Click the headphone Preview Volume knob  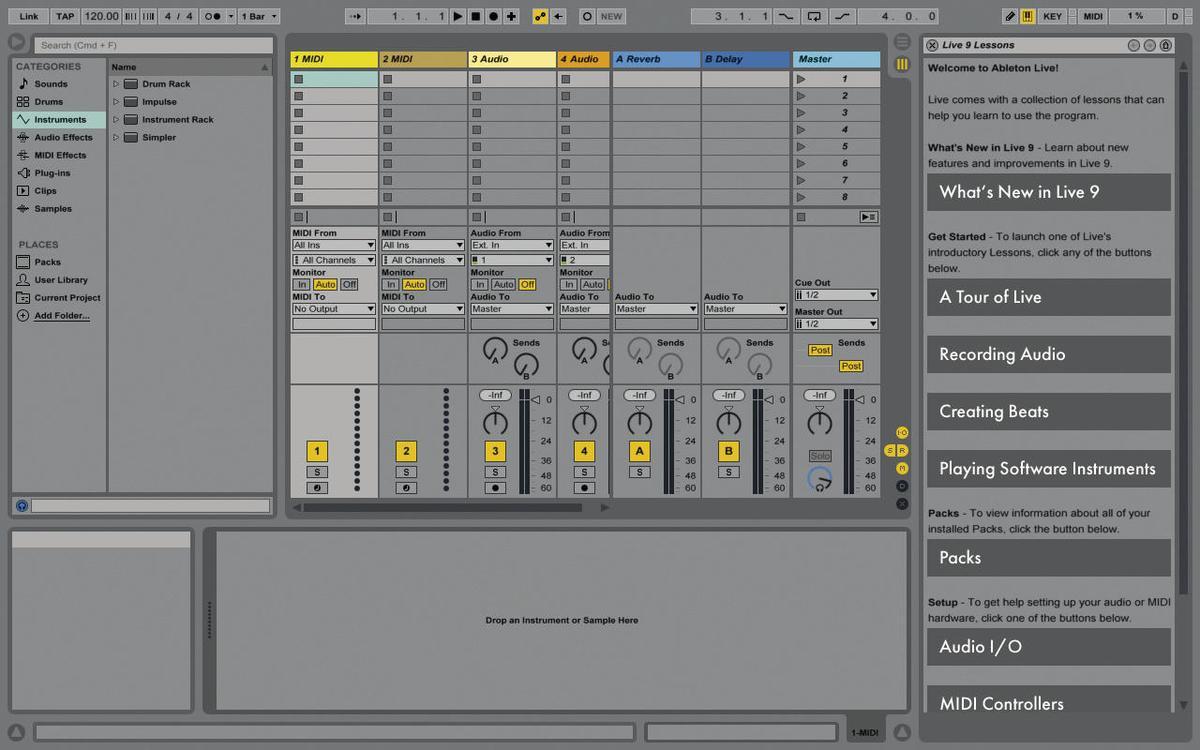coord(820,481)
